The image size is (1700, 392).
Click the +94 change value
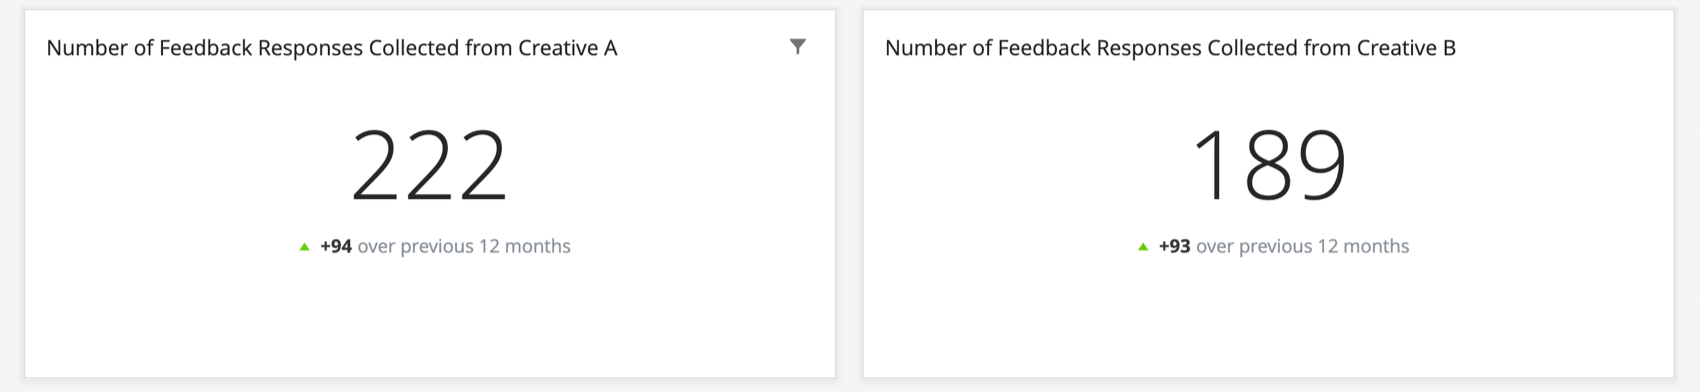pyautogui.click(x=336, y=246)
